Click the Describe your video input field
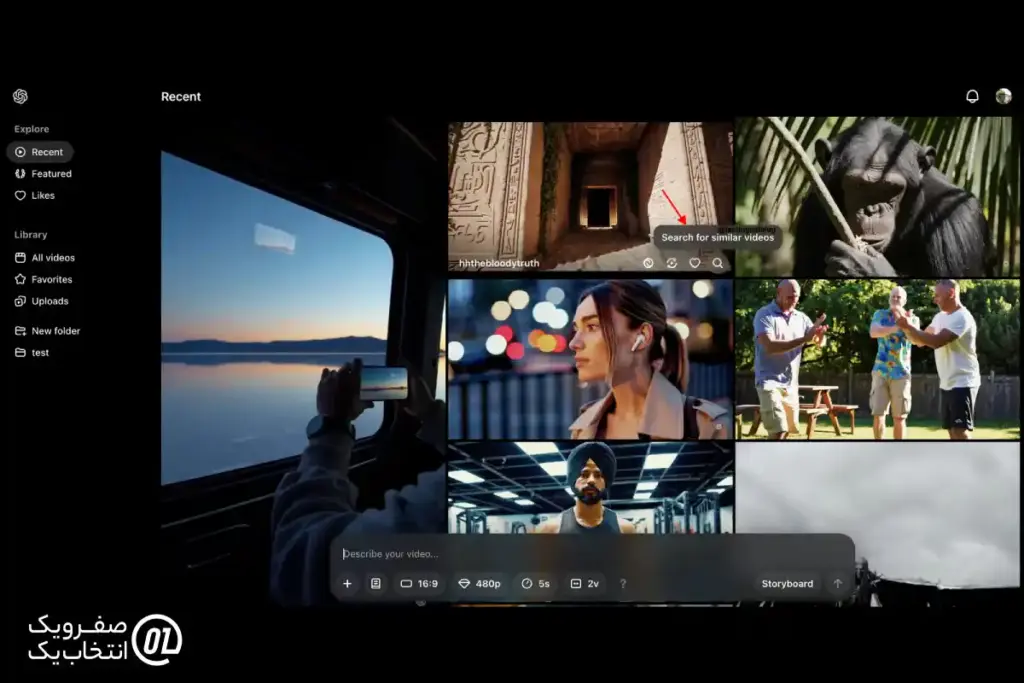 pyautogui.click(x=590, y=554)
